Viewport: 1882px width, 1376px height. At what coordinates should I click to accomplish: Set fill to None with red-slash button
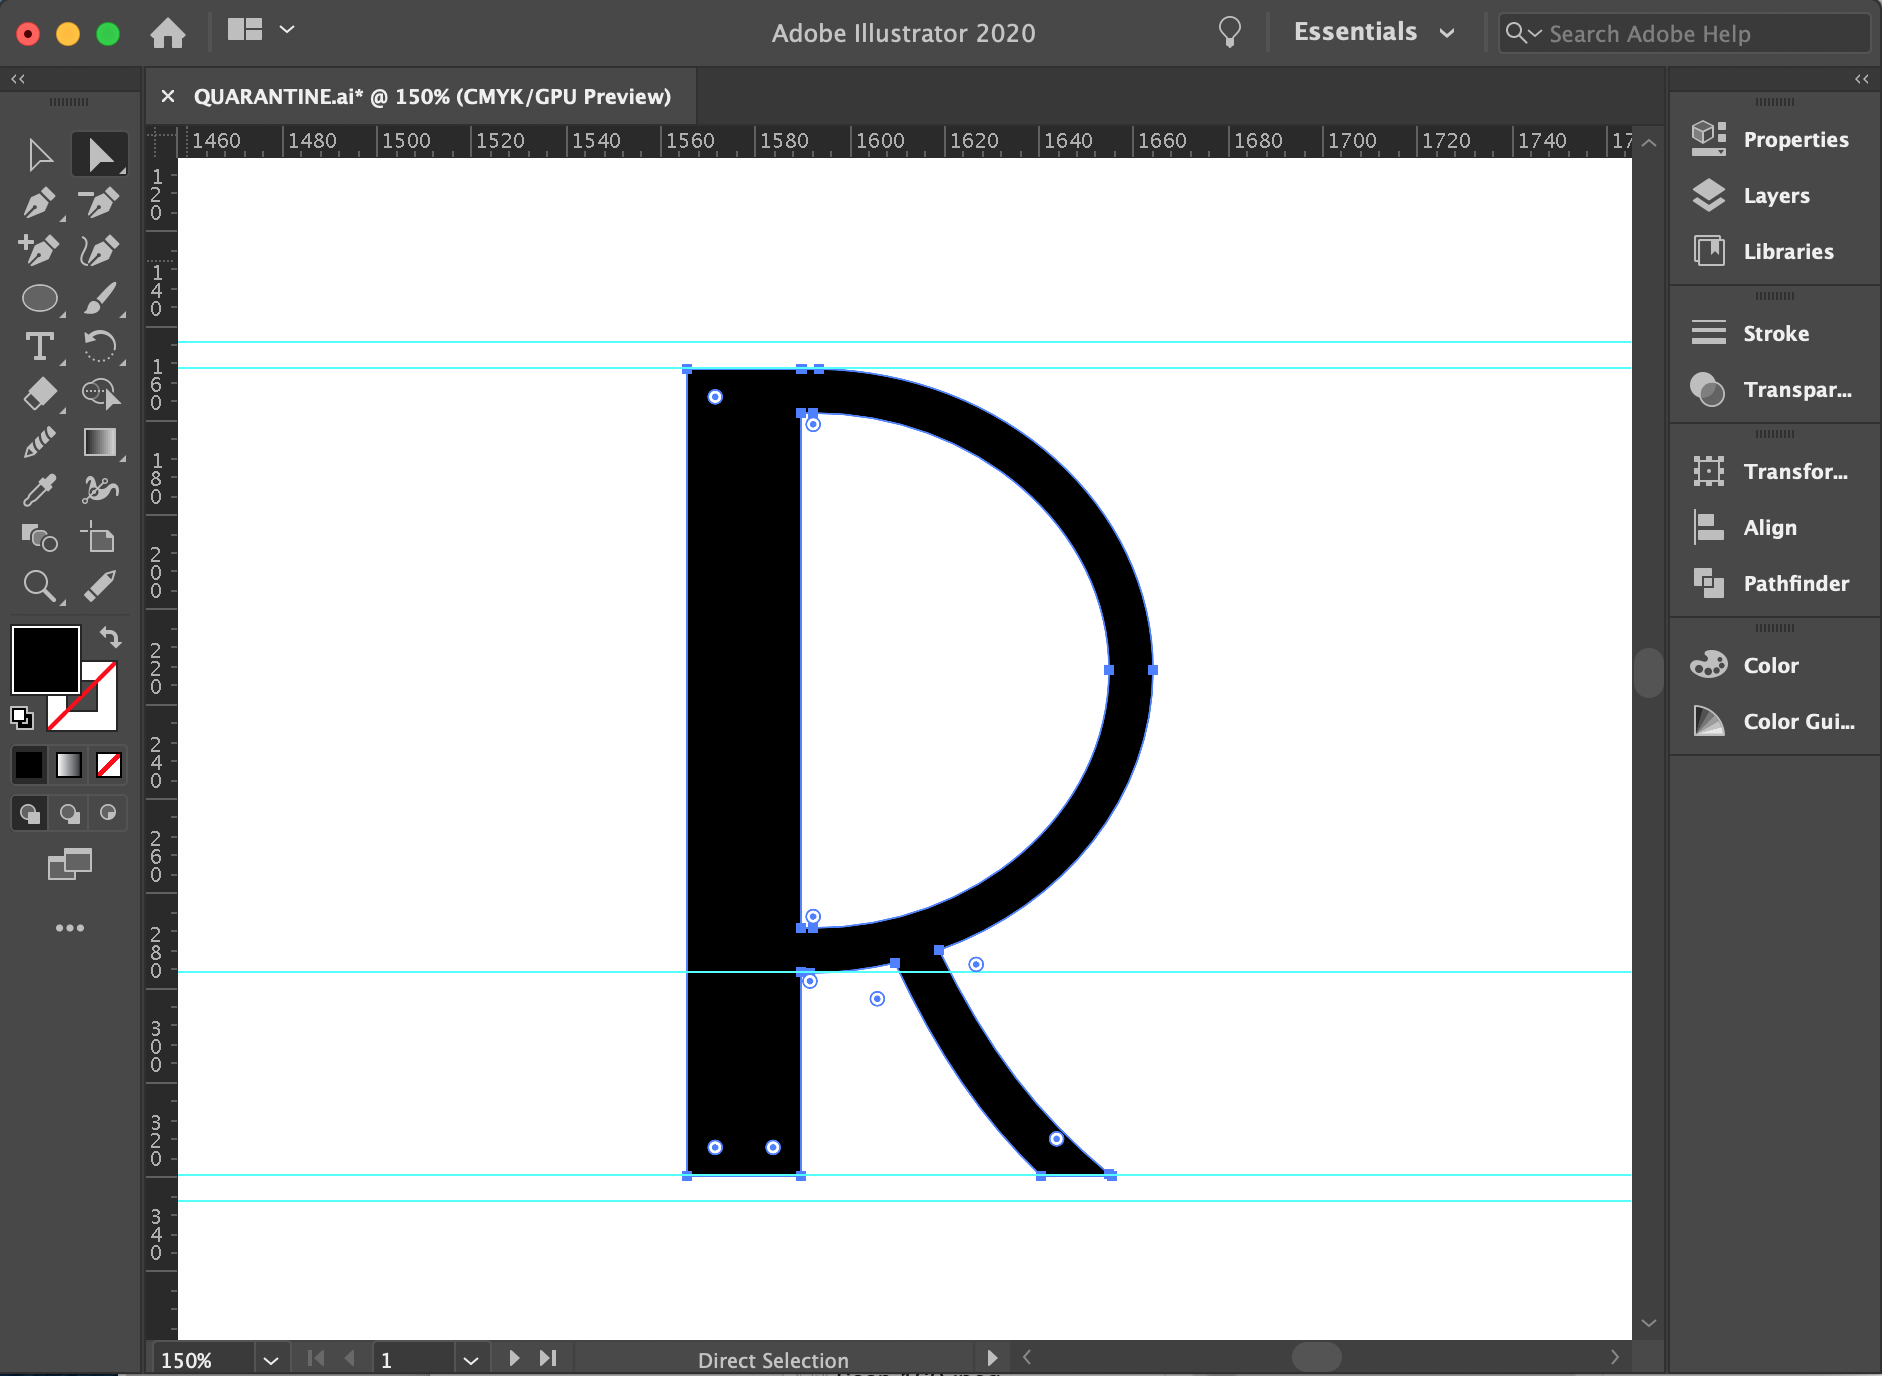pyautogui.click(x=108, y=766)
